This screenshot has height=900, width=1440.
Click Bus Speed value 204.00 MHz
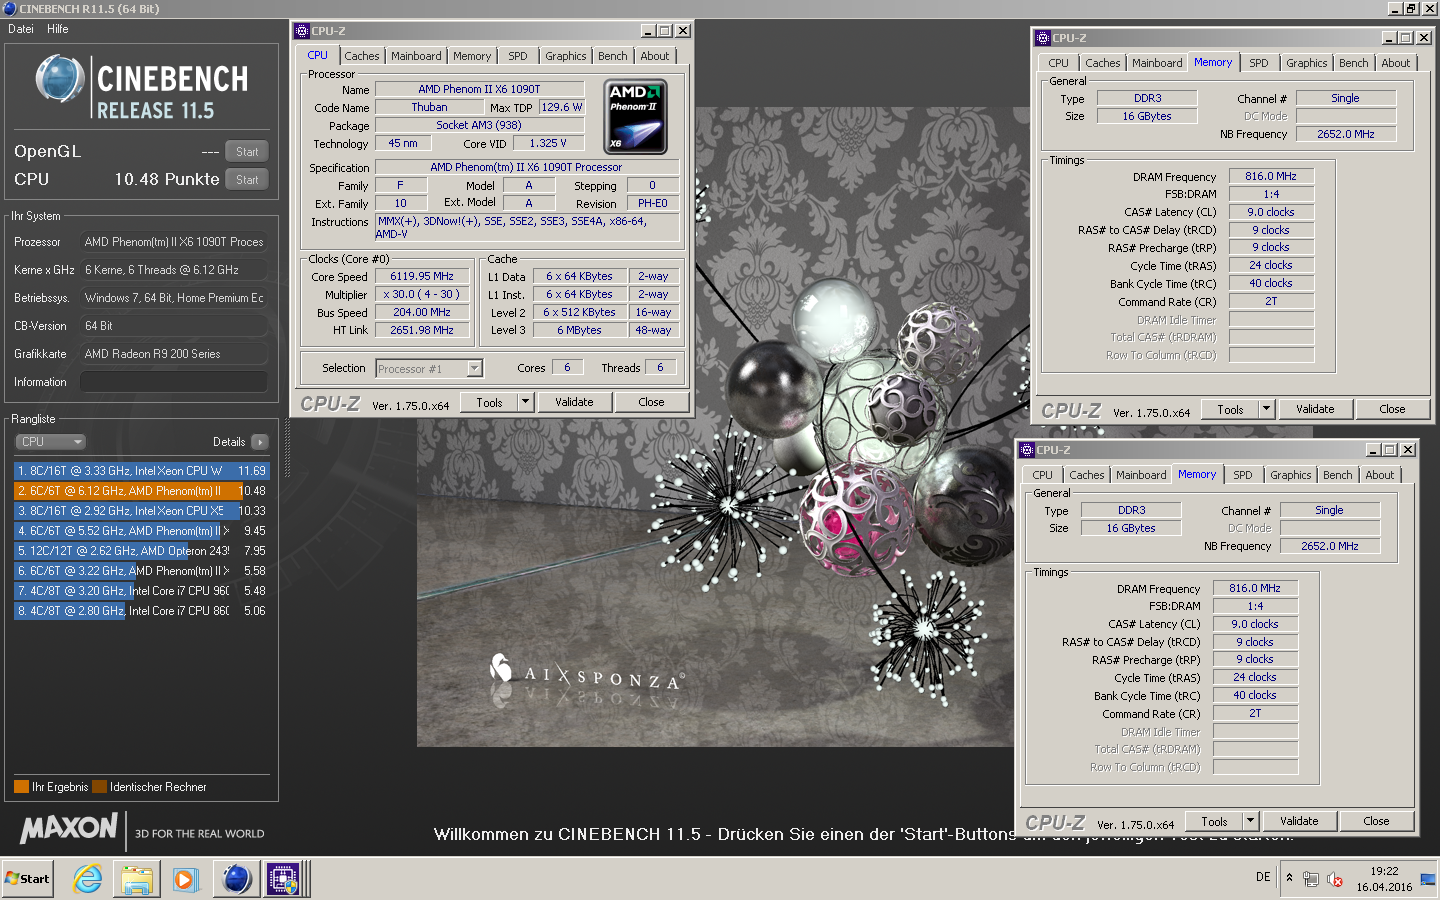pos(422,313)
